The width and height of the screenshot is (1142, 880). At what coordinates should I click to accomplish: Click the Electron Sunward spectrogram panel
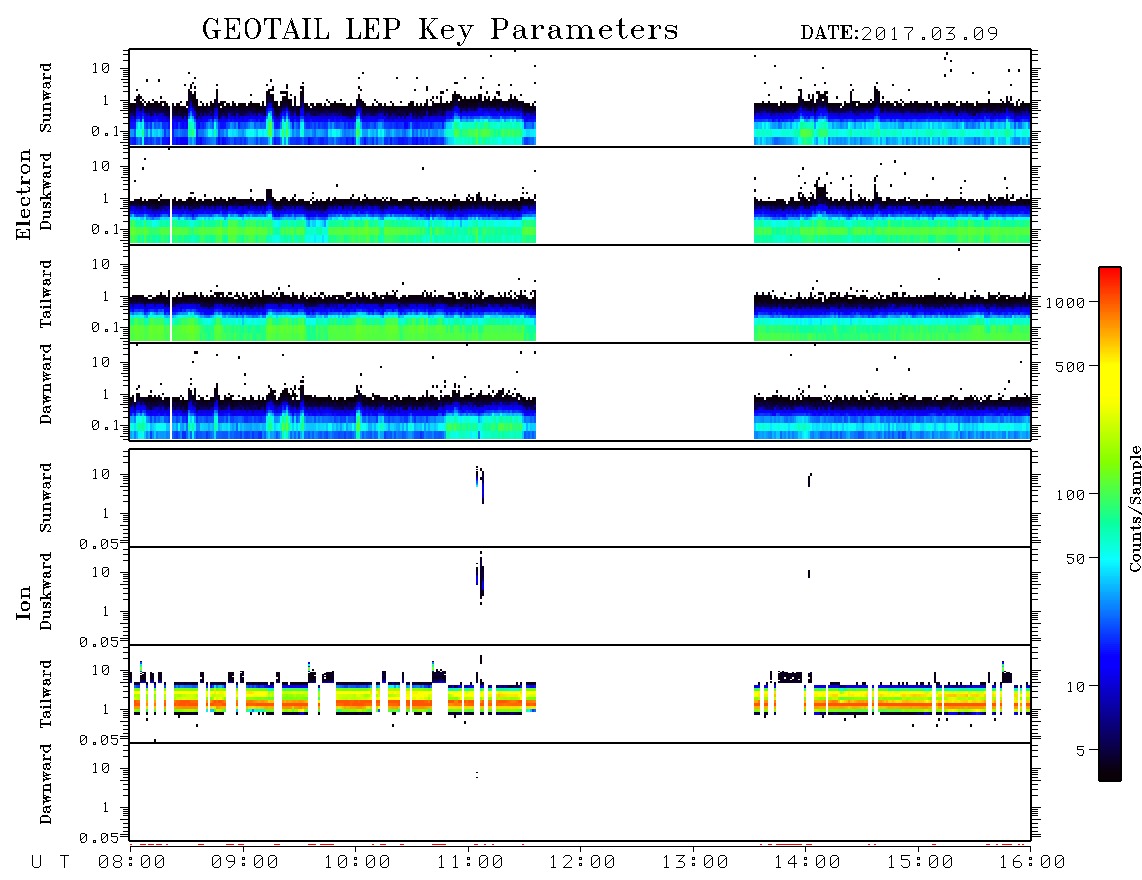[x=580, y=98]
